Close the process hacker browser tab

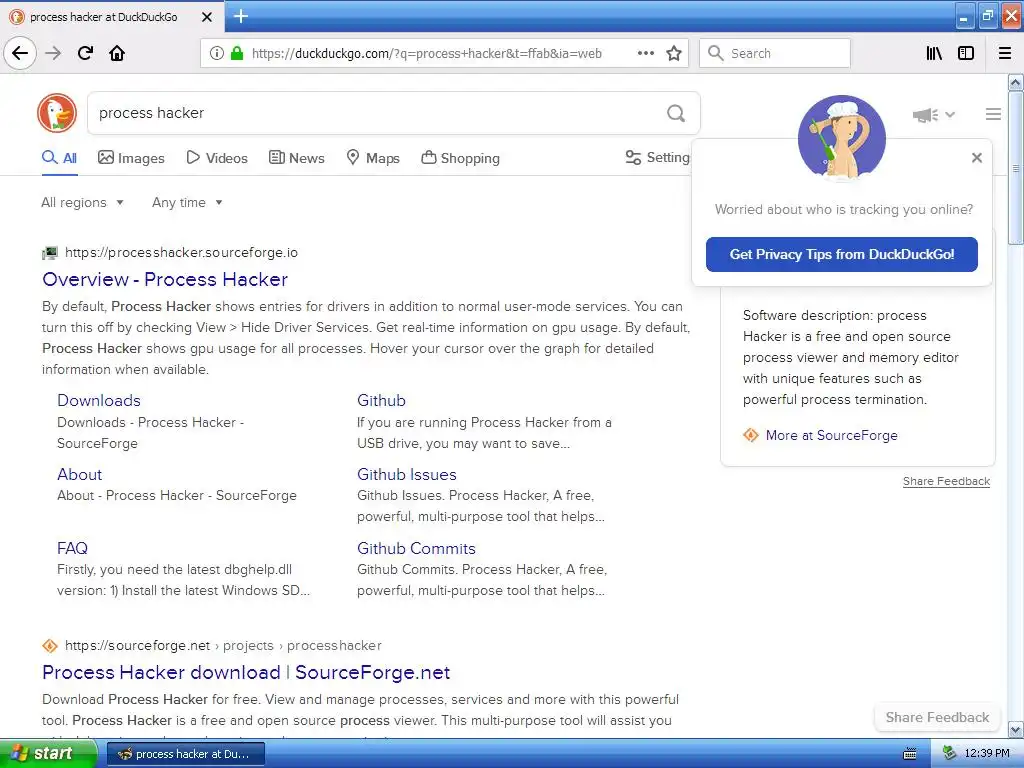[x=207, y=17]
